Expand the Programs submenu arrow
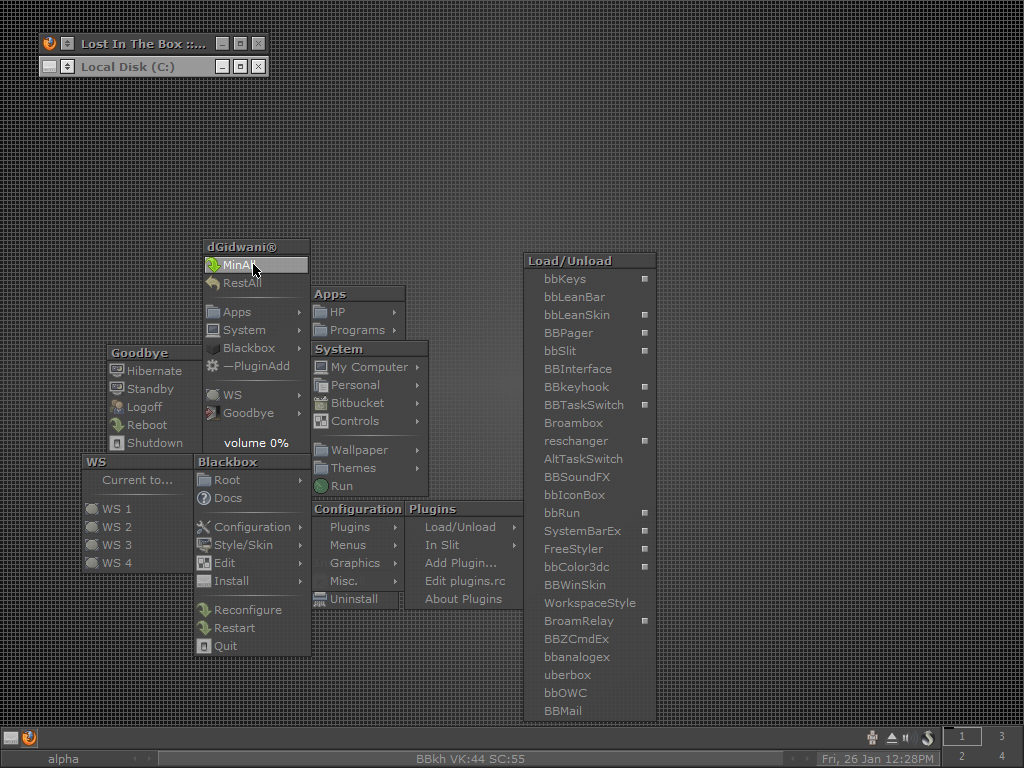 [394, 330]
